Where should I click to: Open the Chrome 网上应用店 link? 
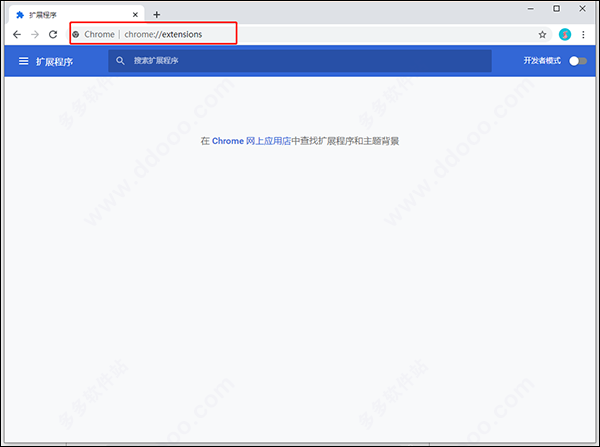pos(251,141)
